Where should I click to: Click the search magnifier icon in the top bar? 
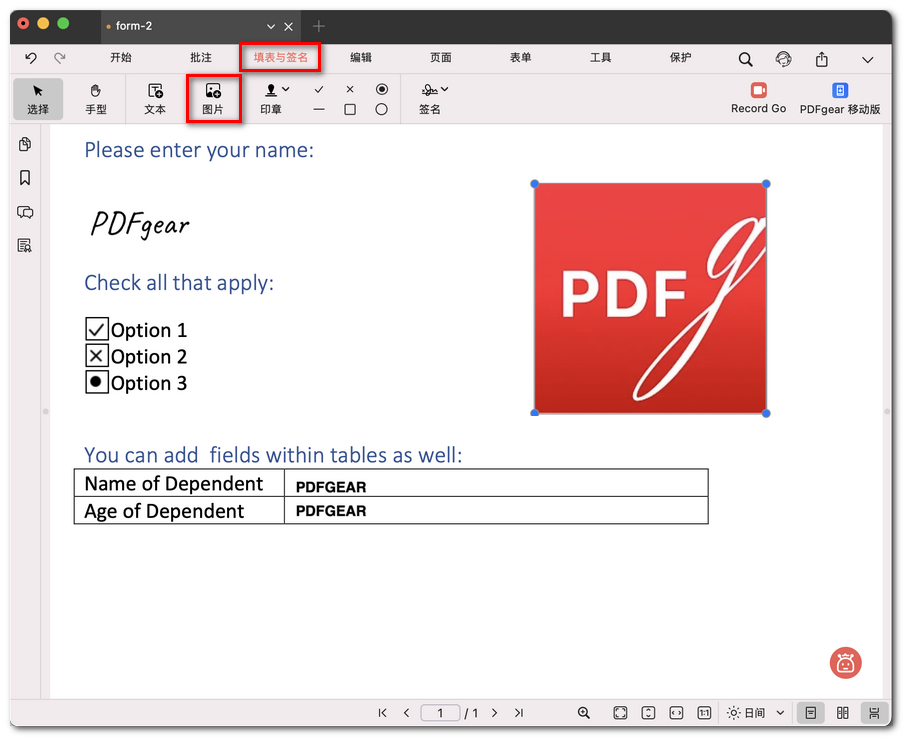click(x=746, y=60)
